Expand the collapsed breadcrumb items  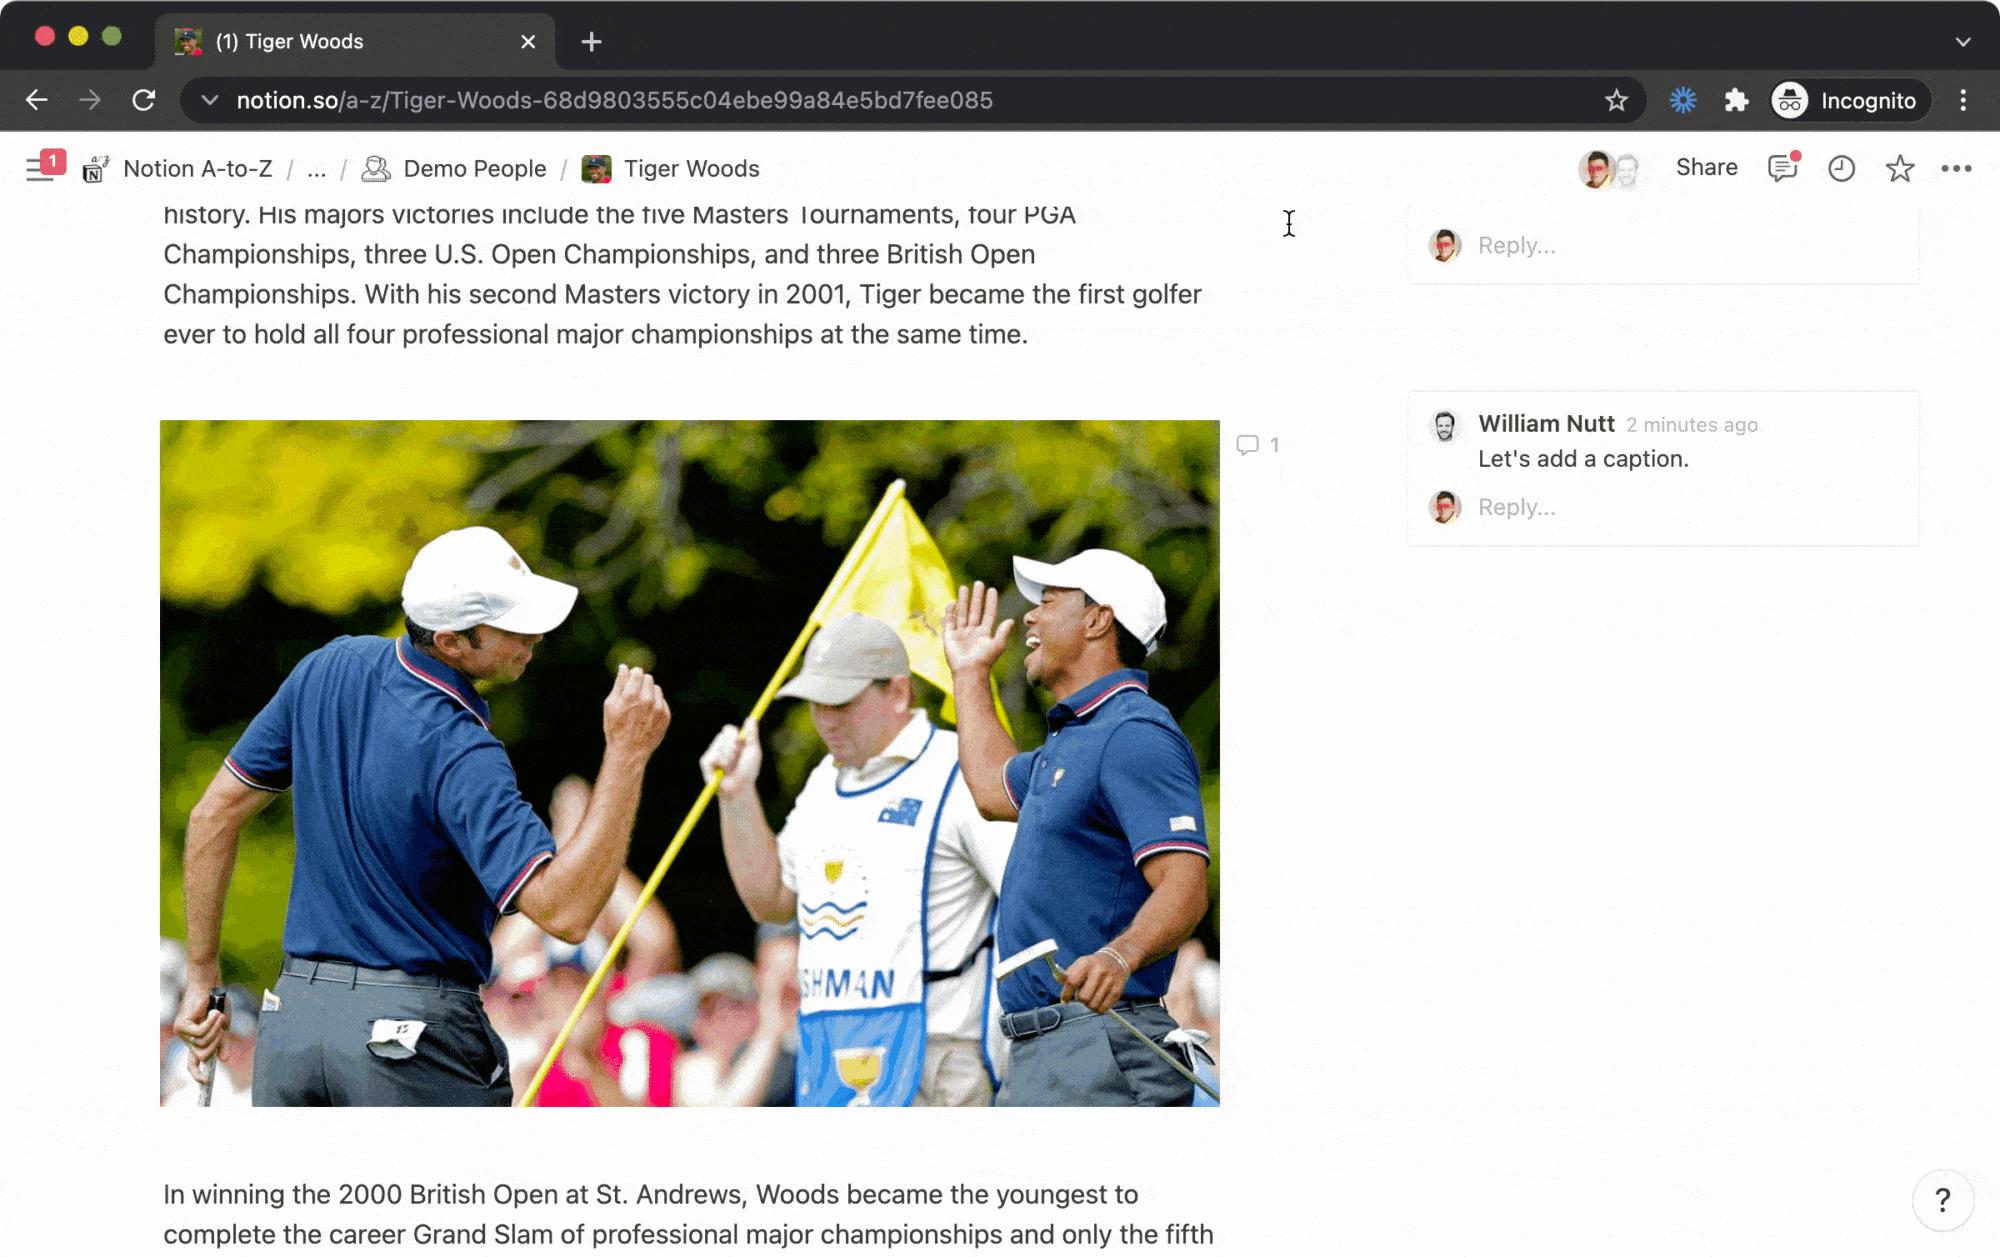[316, 169]
